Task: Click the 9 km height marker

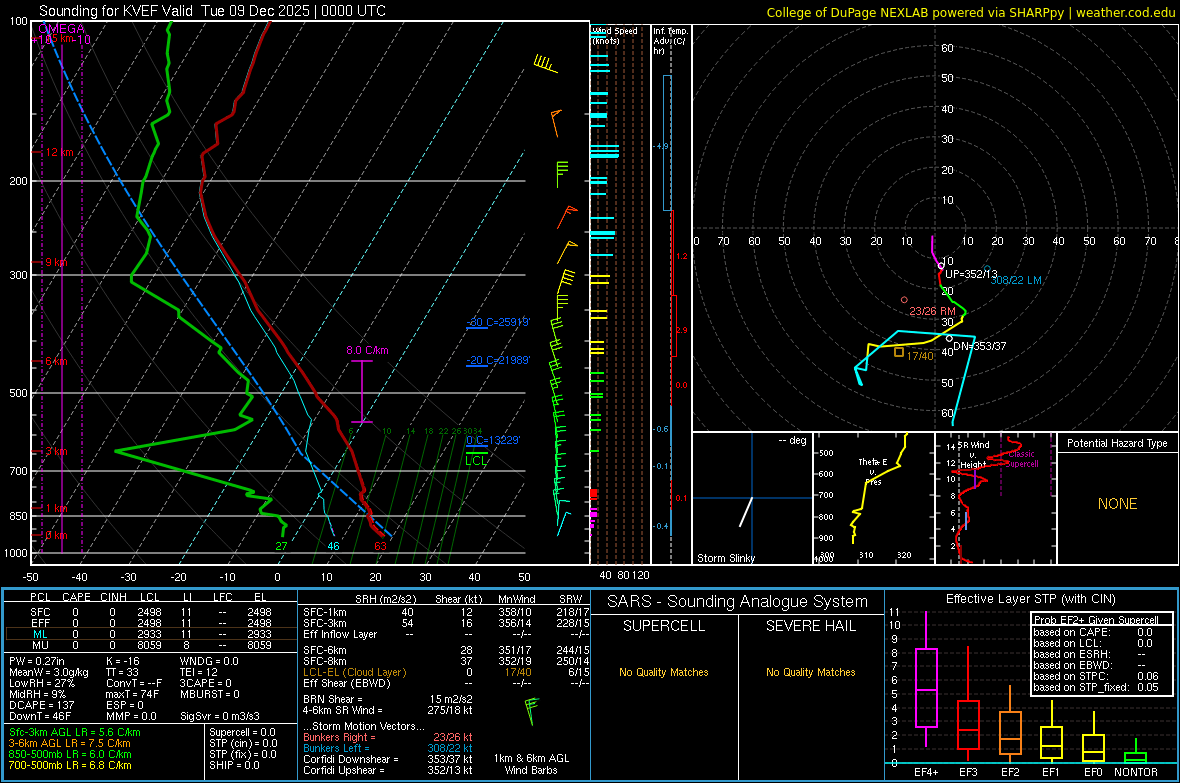Action: click(x=56, y=262)
